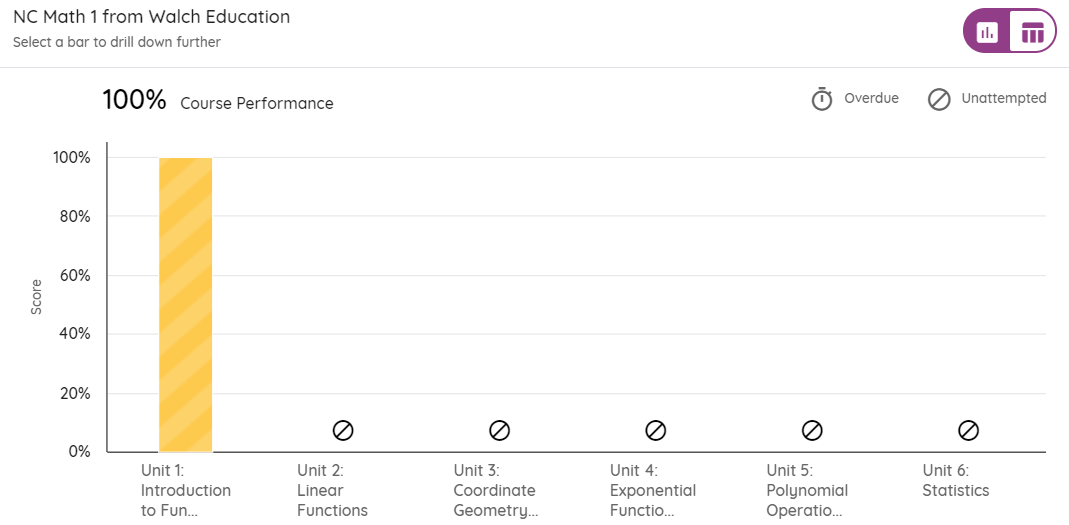Click the Unit 6: Statistics label
The image size is (1069, 525).
pyautogui.click(x=955, y=481)
